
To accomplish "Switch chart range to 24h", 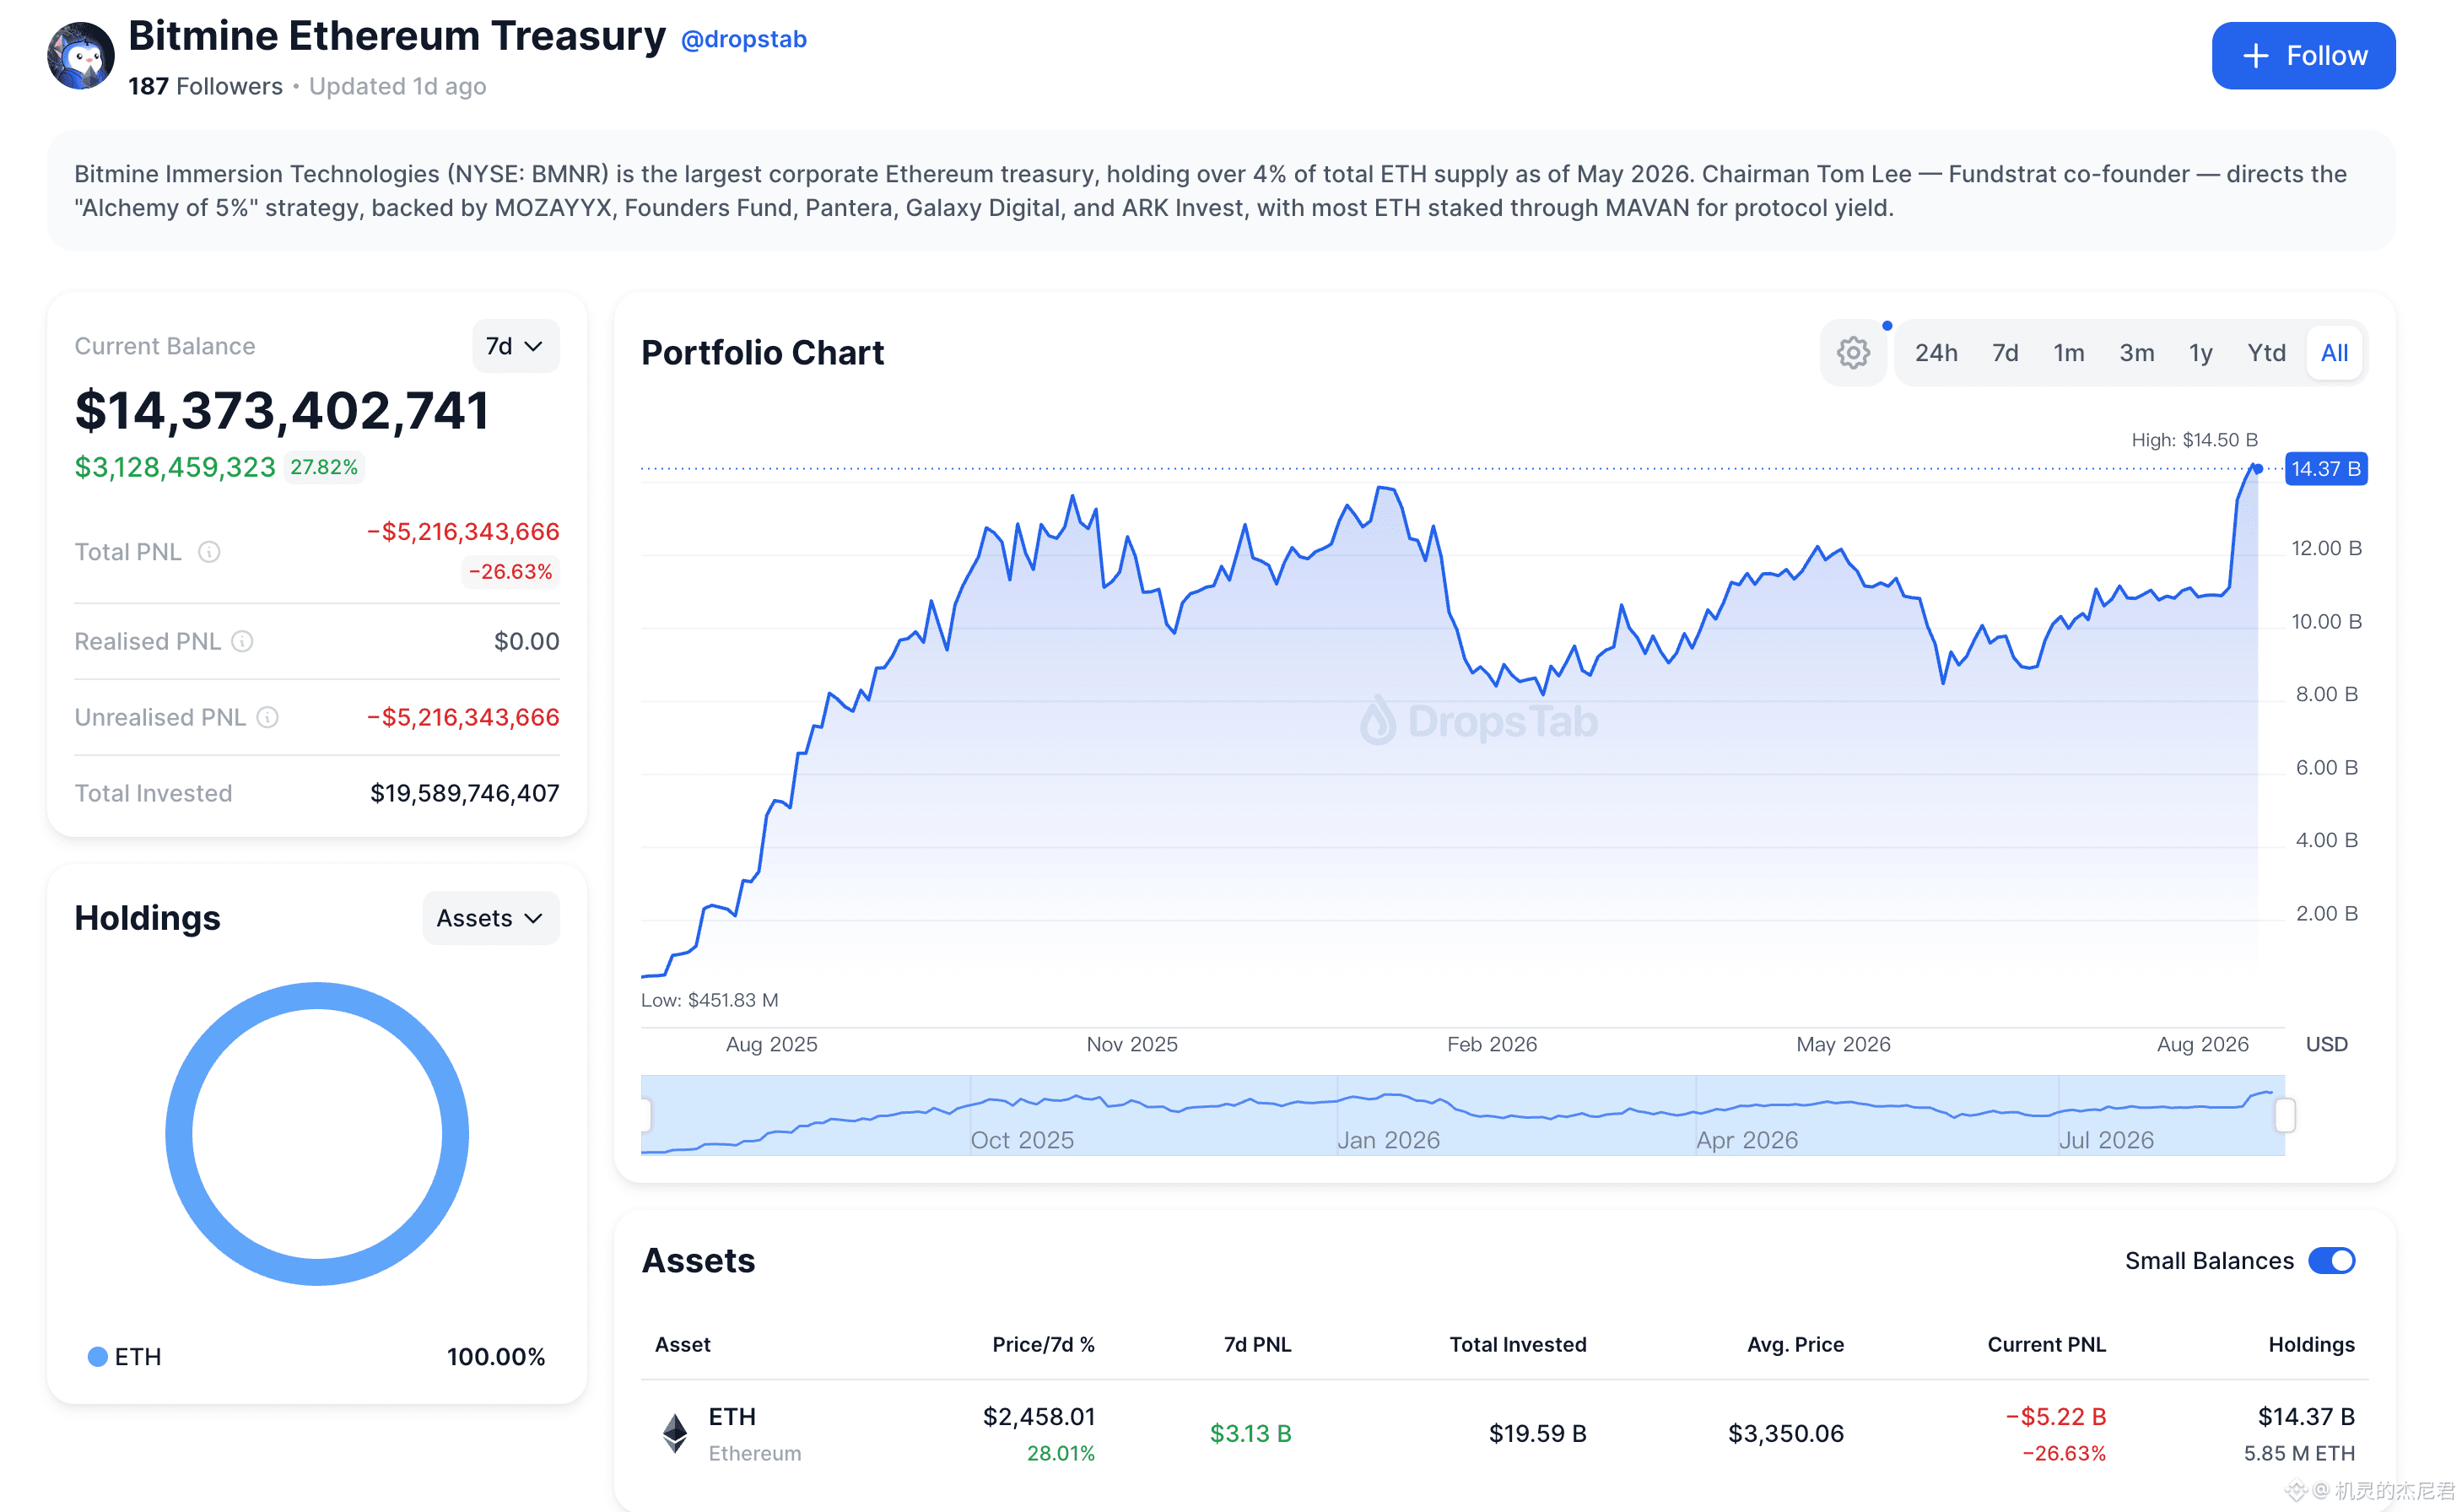I will tap(1935, 353).
